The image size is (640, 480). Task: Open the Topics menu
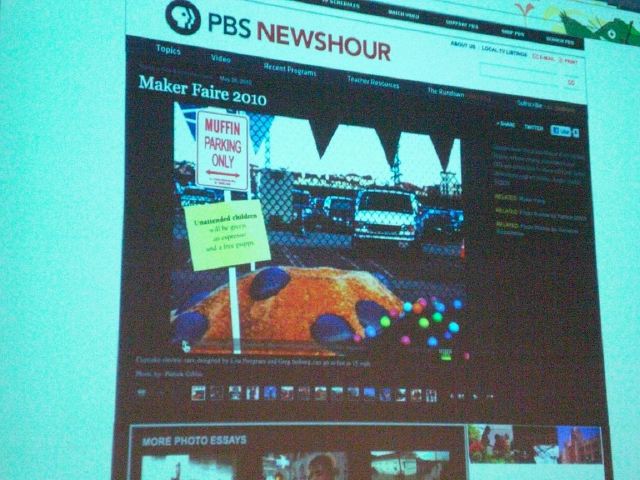point(168,50)
